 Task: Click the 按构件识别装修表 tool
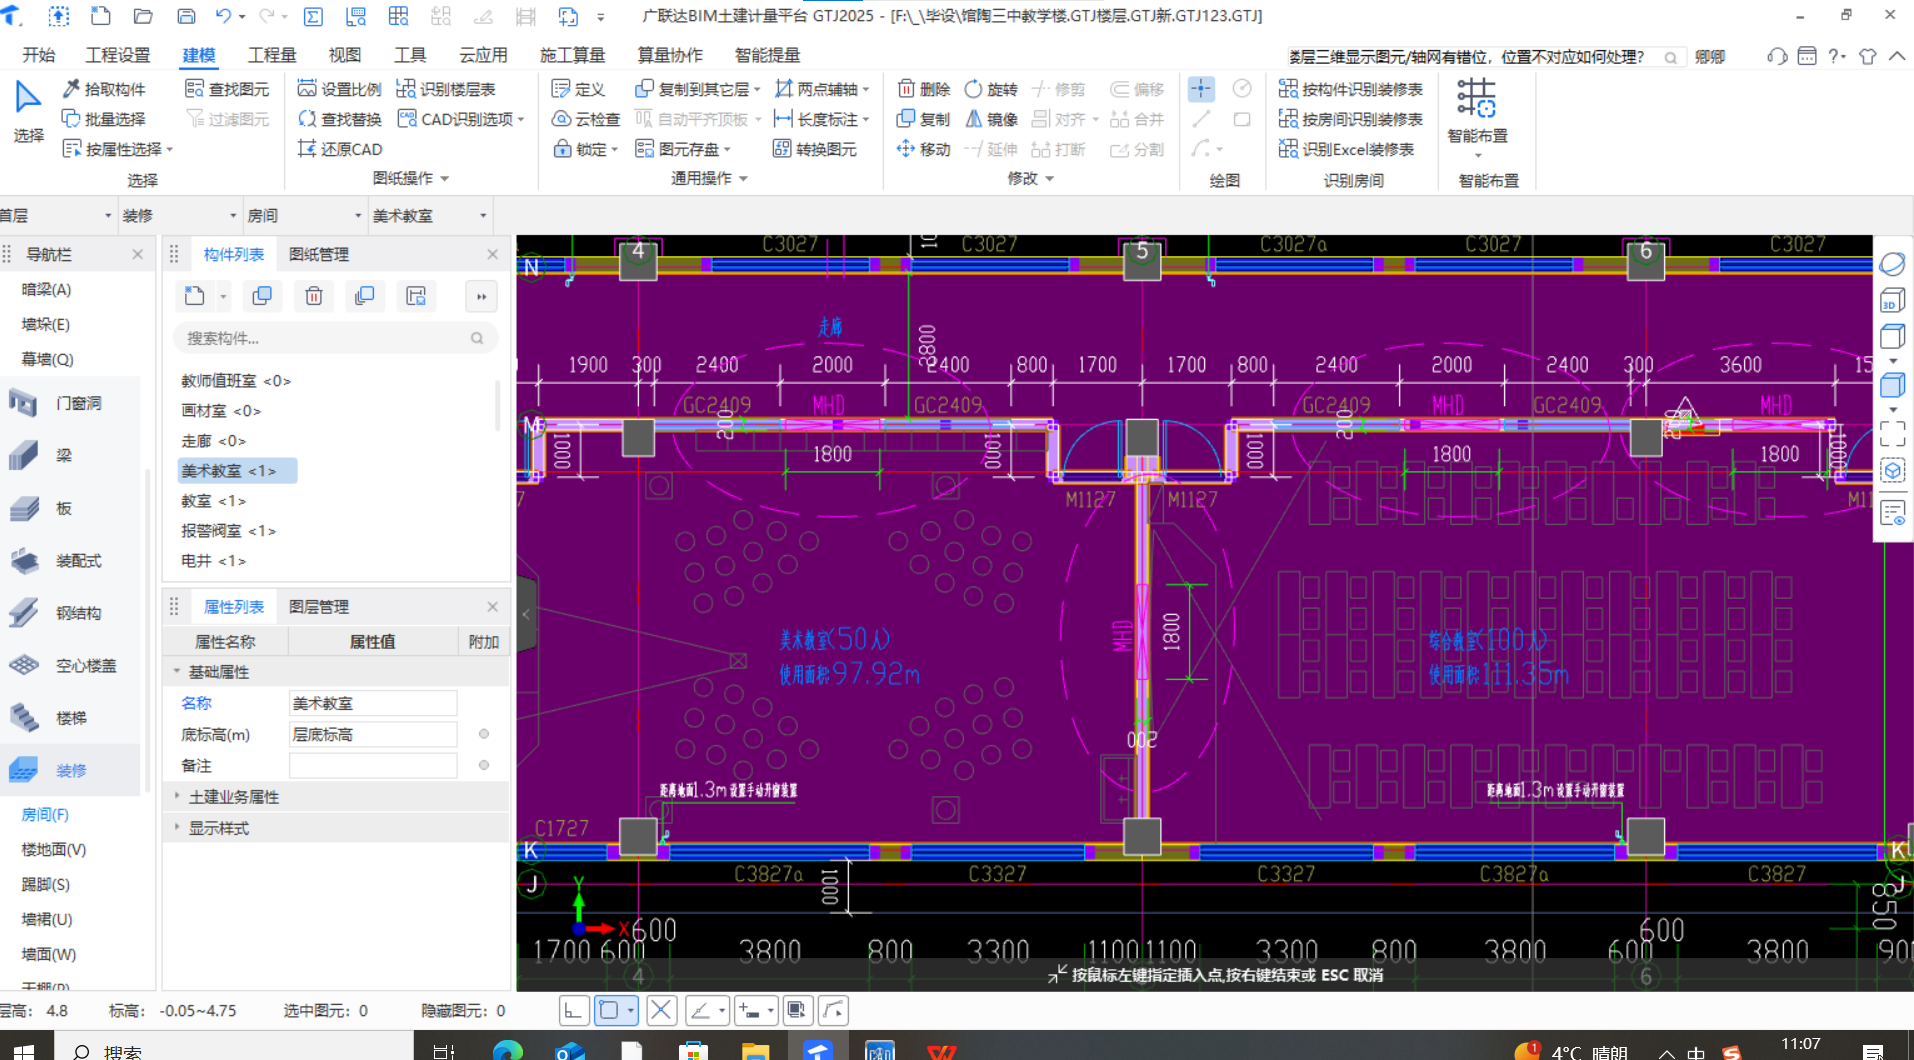coord(1351,89)
